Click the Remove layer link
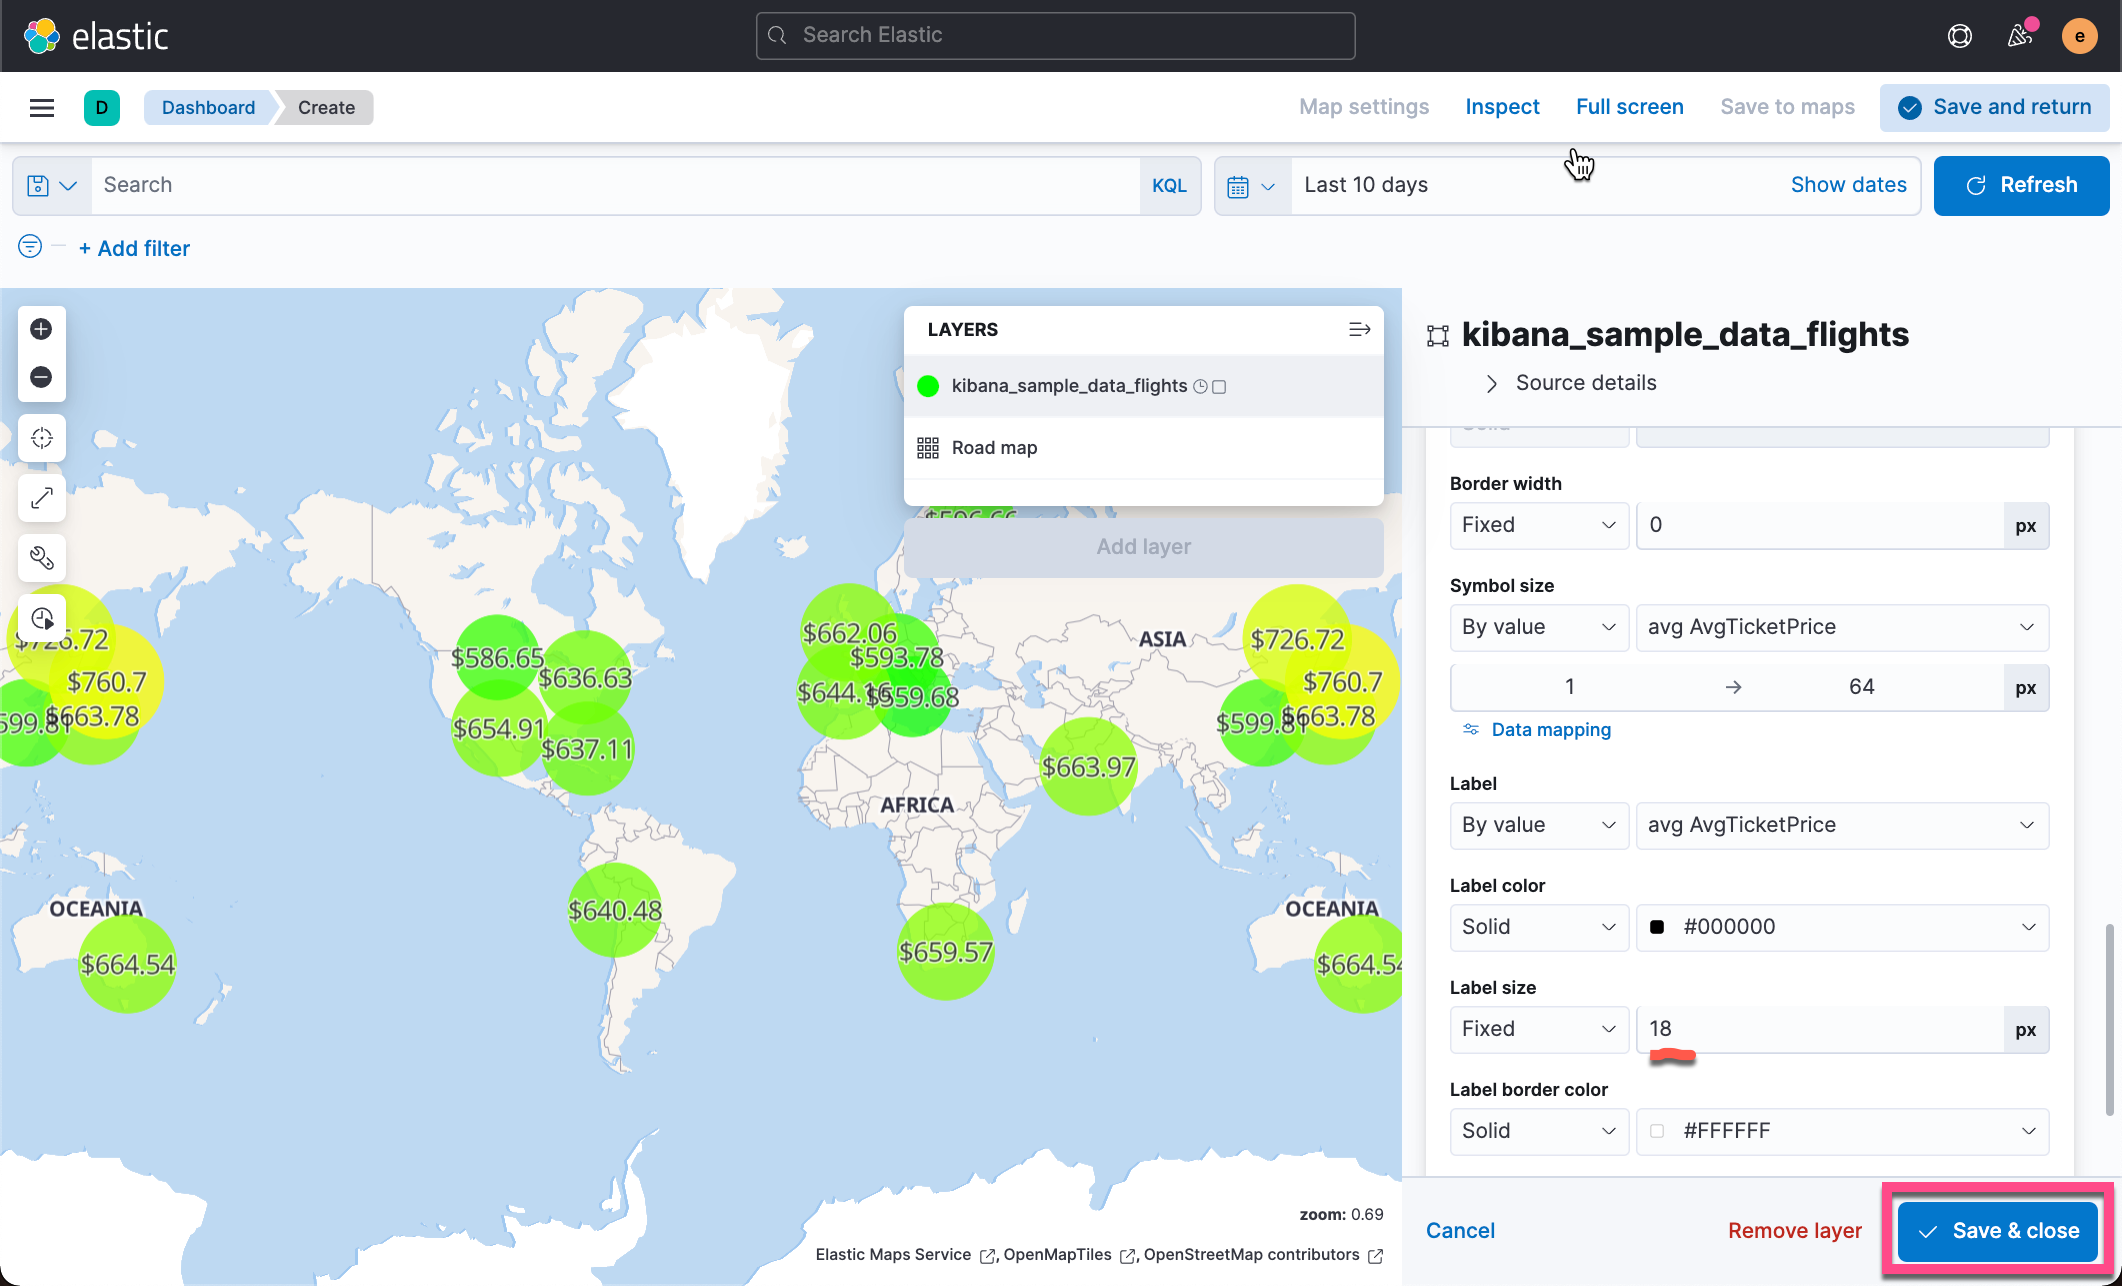 [x=1794, y=1231]
